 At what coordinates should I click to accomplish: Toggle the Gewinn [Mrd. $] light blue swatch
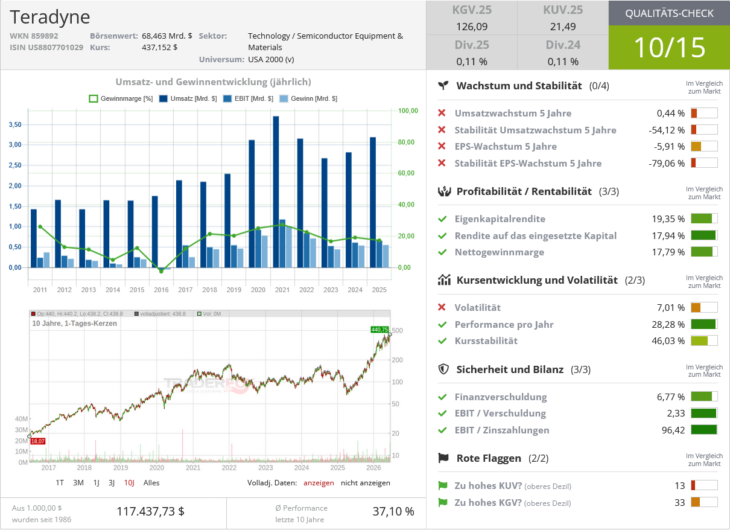click(x=284, y=99)
